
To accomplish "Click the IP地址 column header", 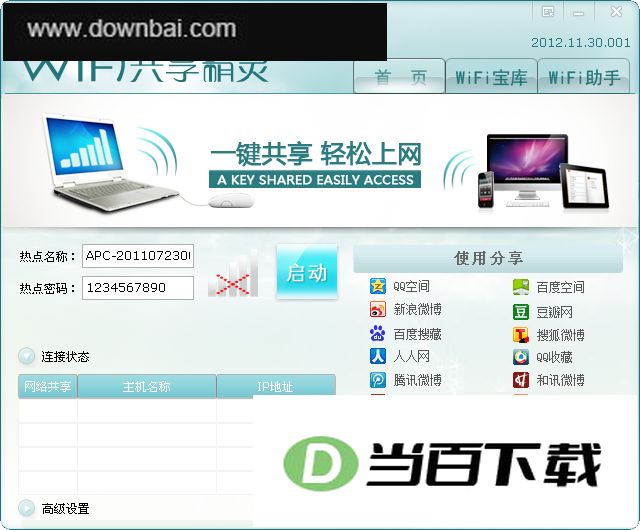I will click(x=276, y=385).
